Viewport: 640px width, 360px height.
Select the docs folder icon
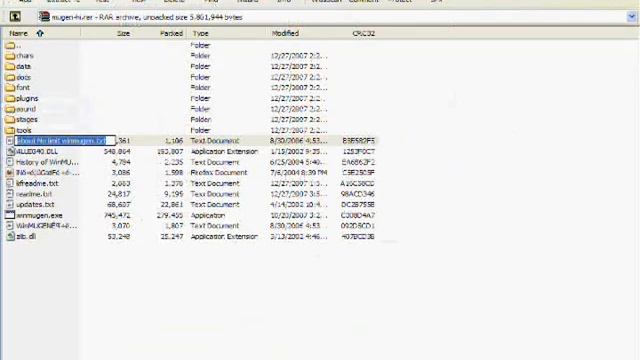click(10, 77)
